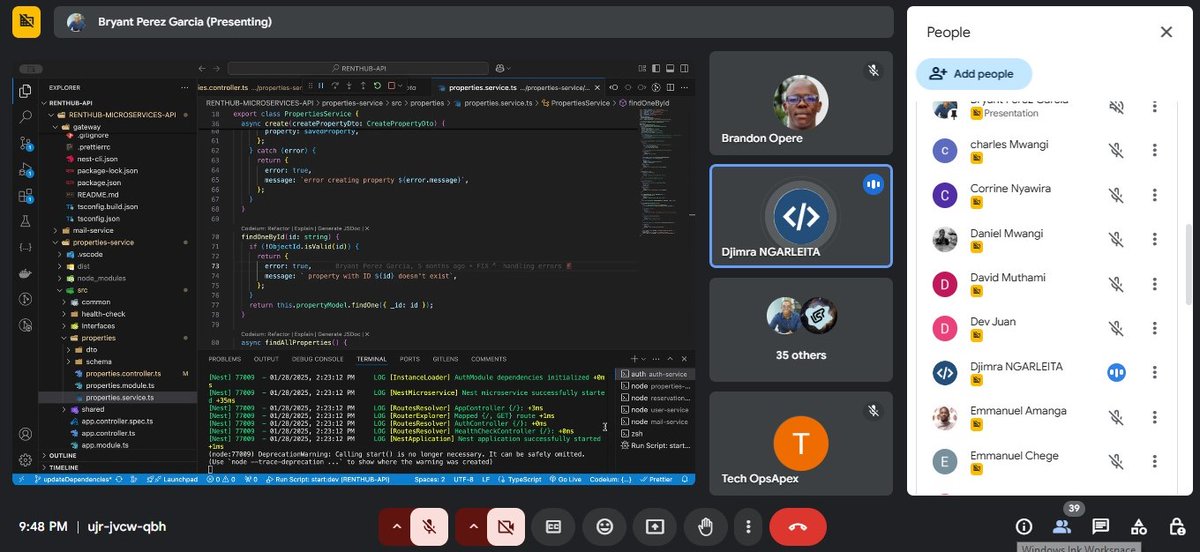The image size is (1200, 552).
Task: Toggle your camera in the call toolbar
Action: tap(507, 526)
